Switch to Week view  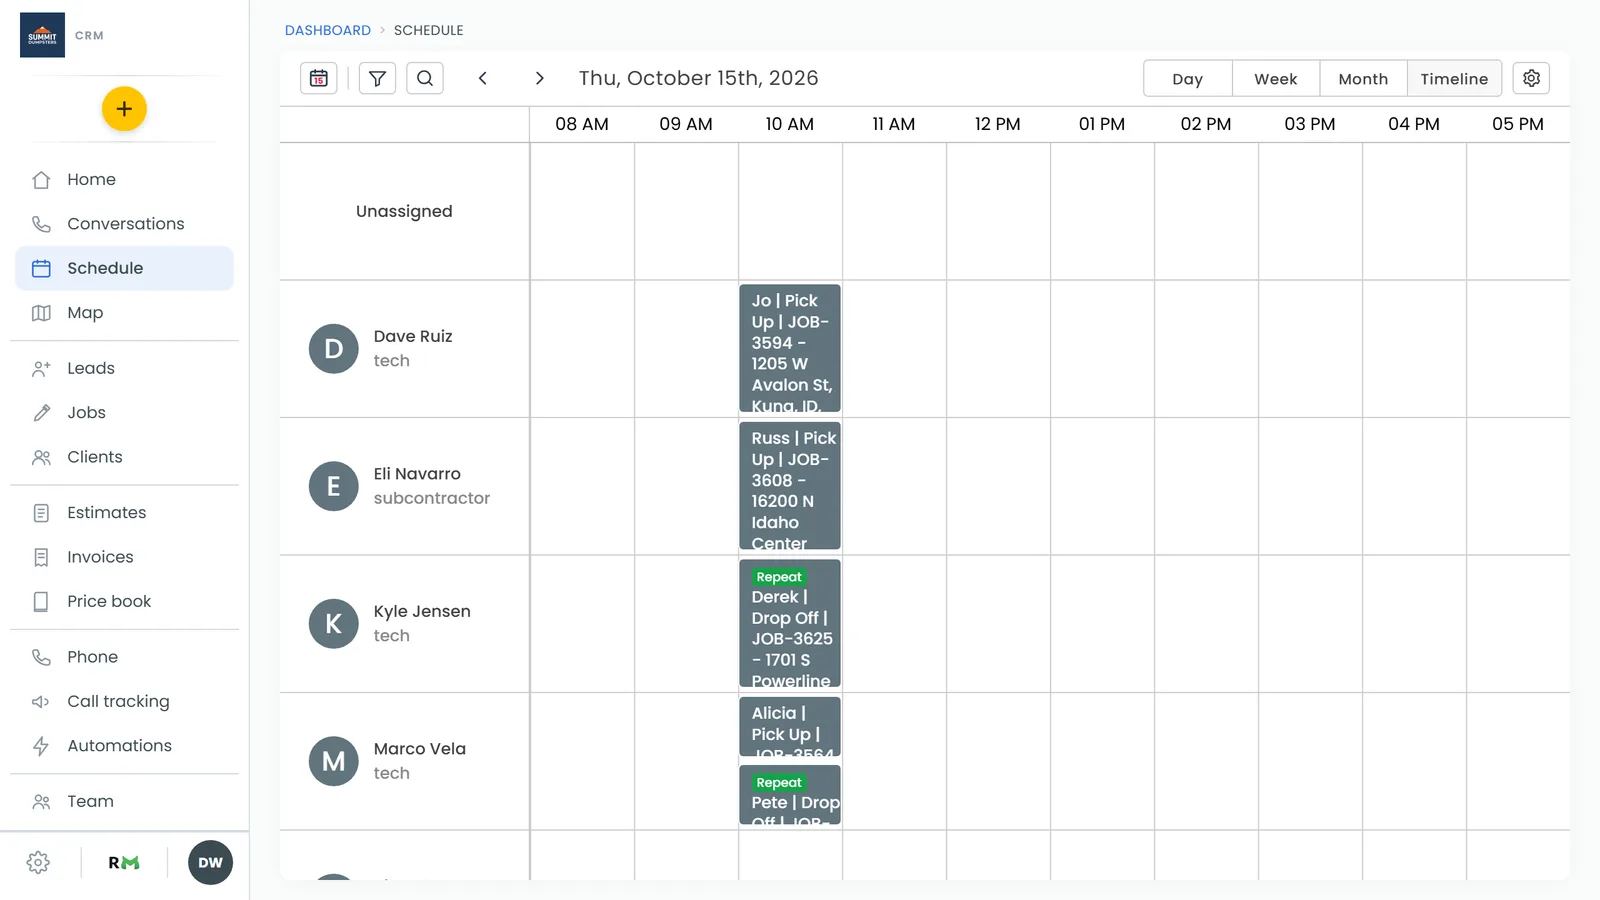tap(1276, 79)
